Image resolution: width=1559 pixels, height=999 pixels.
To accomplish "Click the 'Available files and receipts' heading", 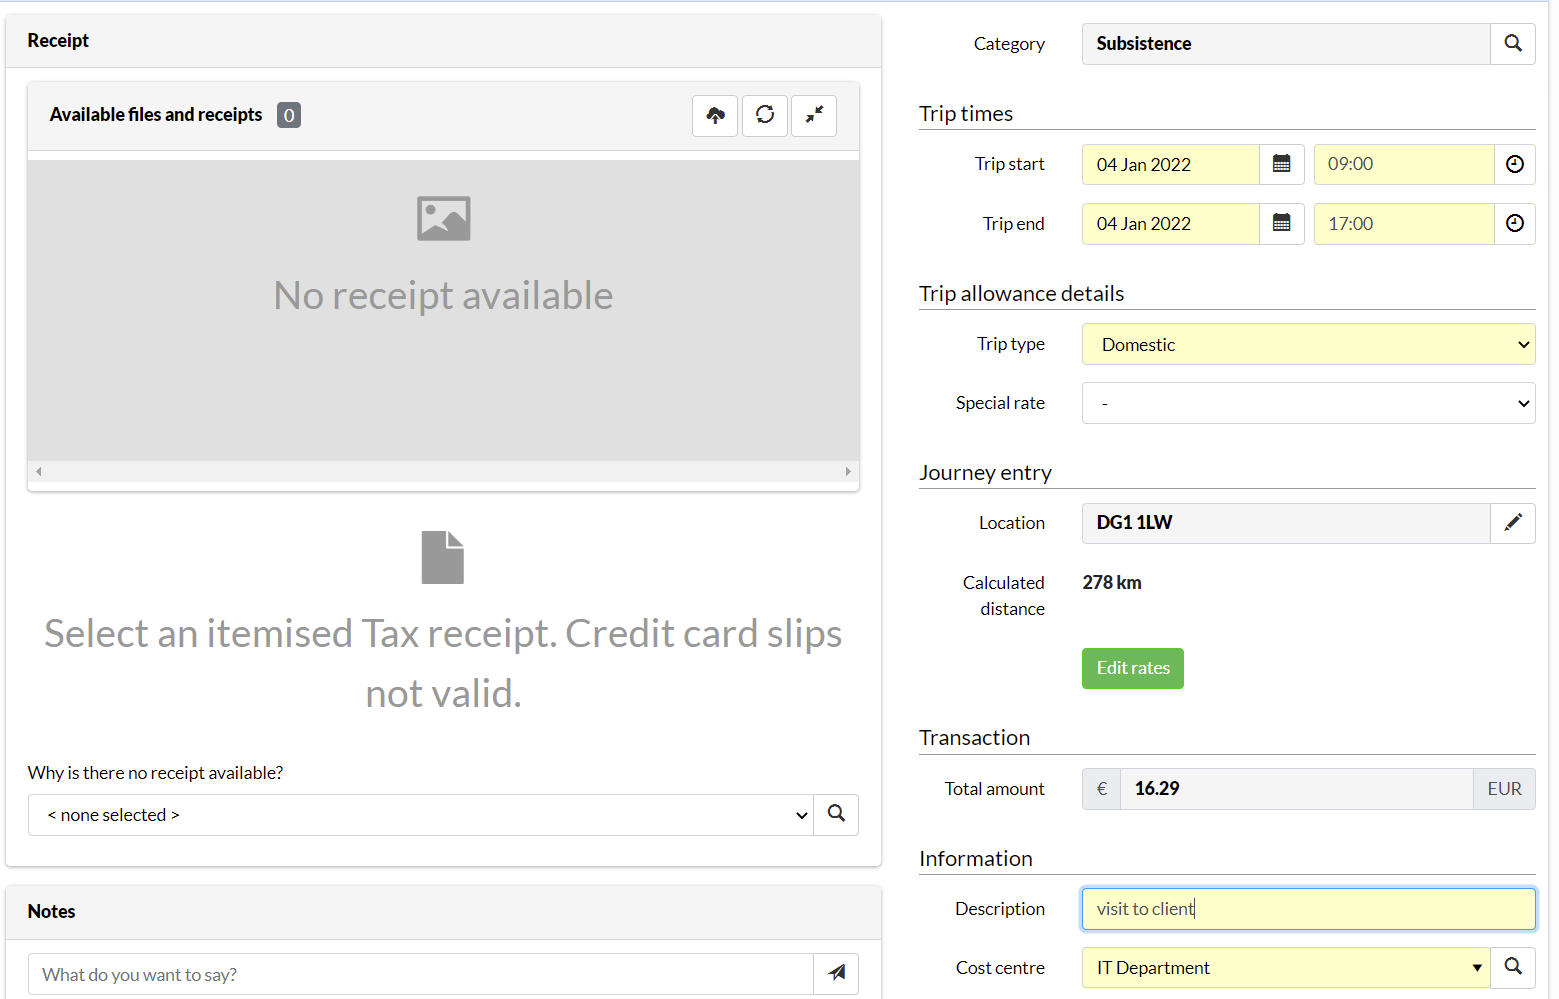I will (156, 115).
